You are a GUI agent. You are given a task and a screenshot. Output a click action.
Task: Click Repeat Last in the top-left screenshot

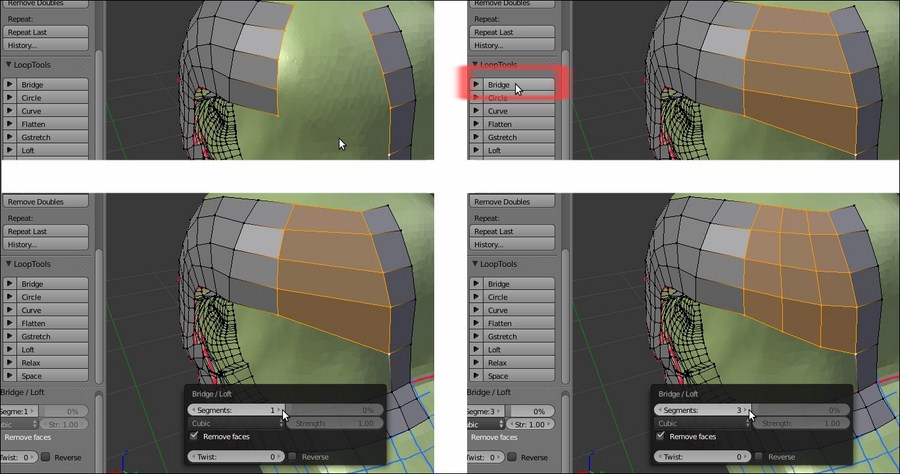pos(46,32)
